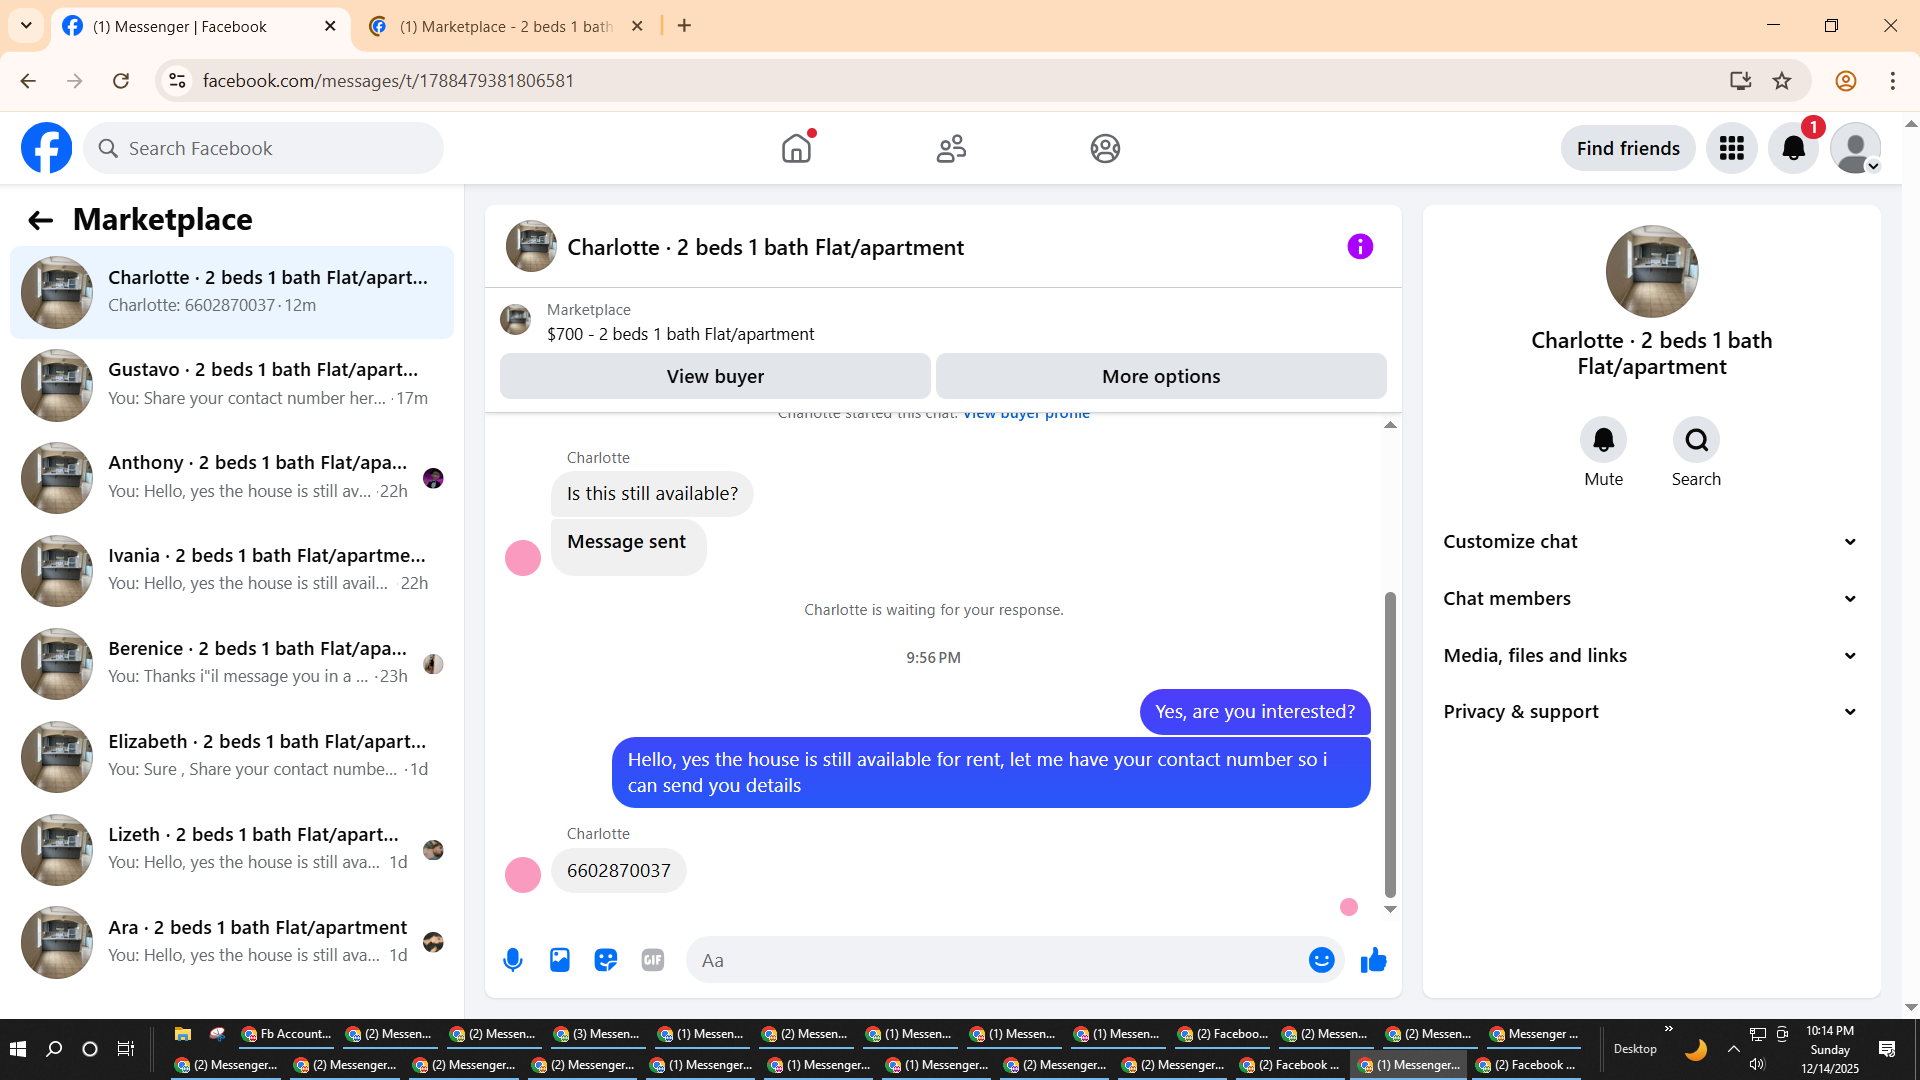Expand Media, files and links section
Viewport: 1920px width, 1080px height.
coord(1650,656)
